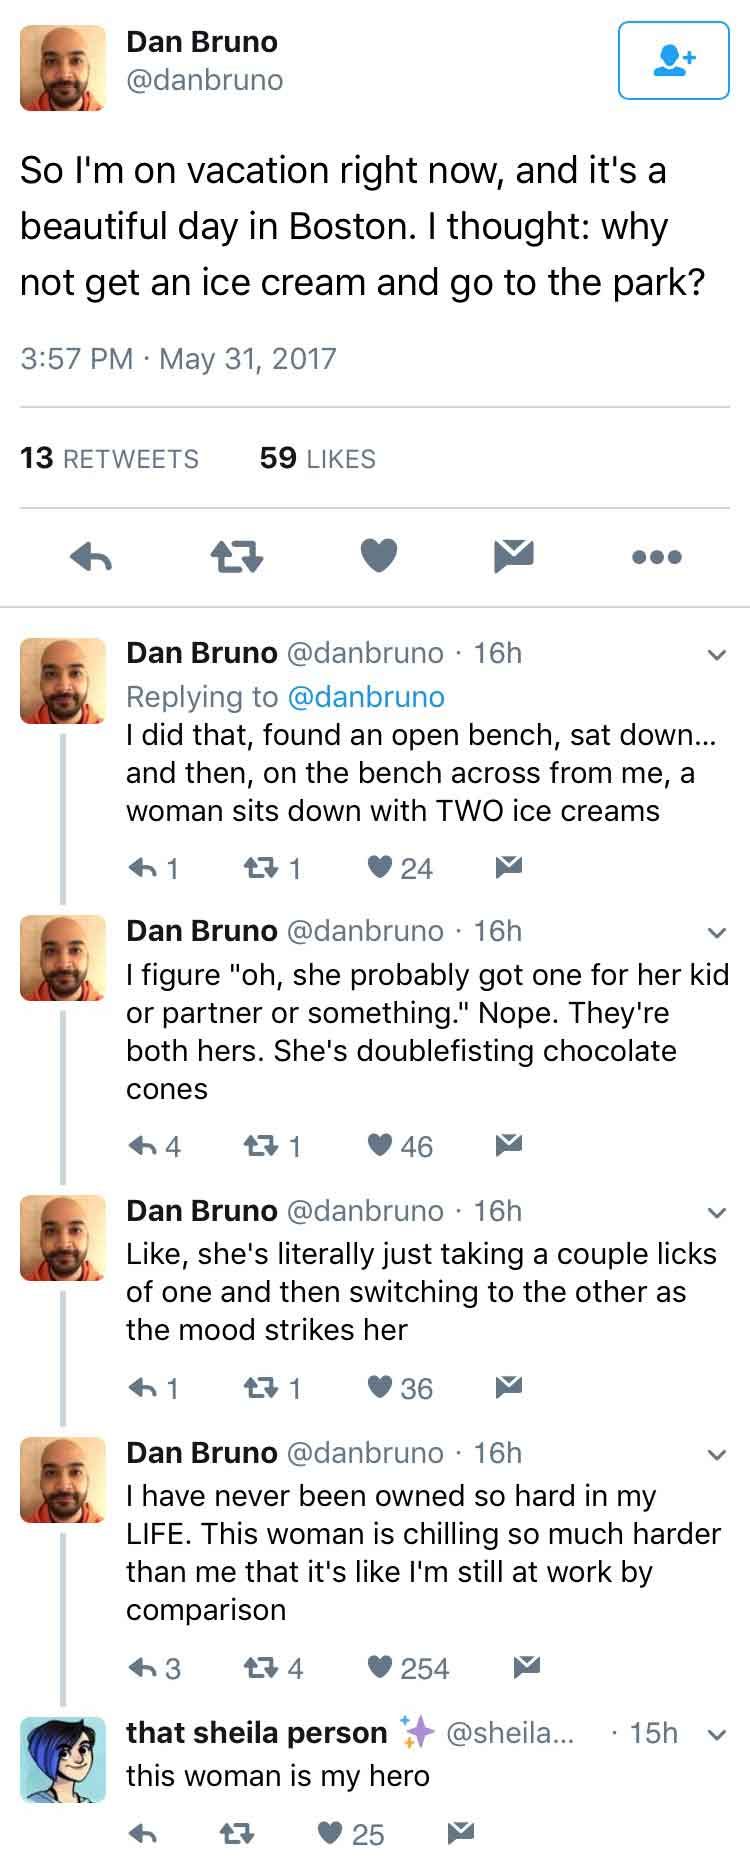Open Dan Bruno's profile photo at top

[63, 68]
